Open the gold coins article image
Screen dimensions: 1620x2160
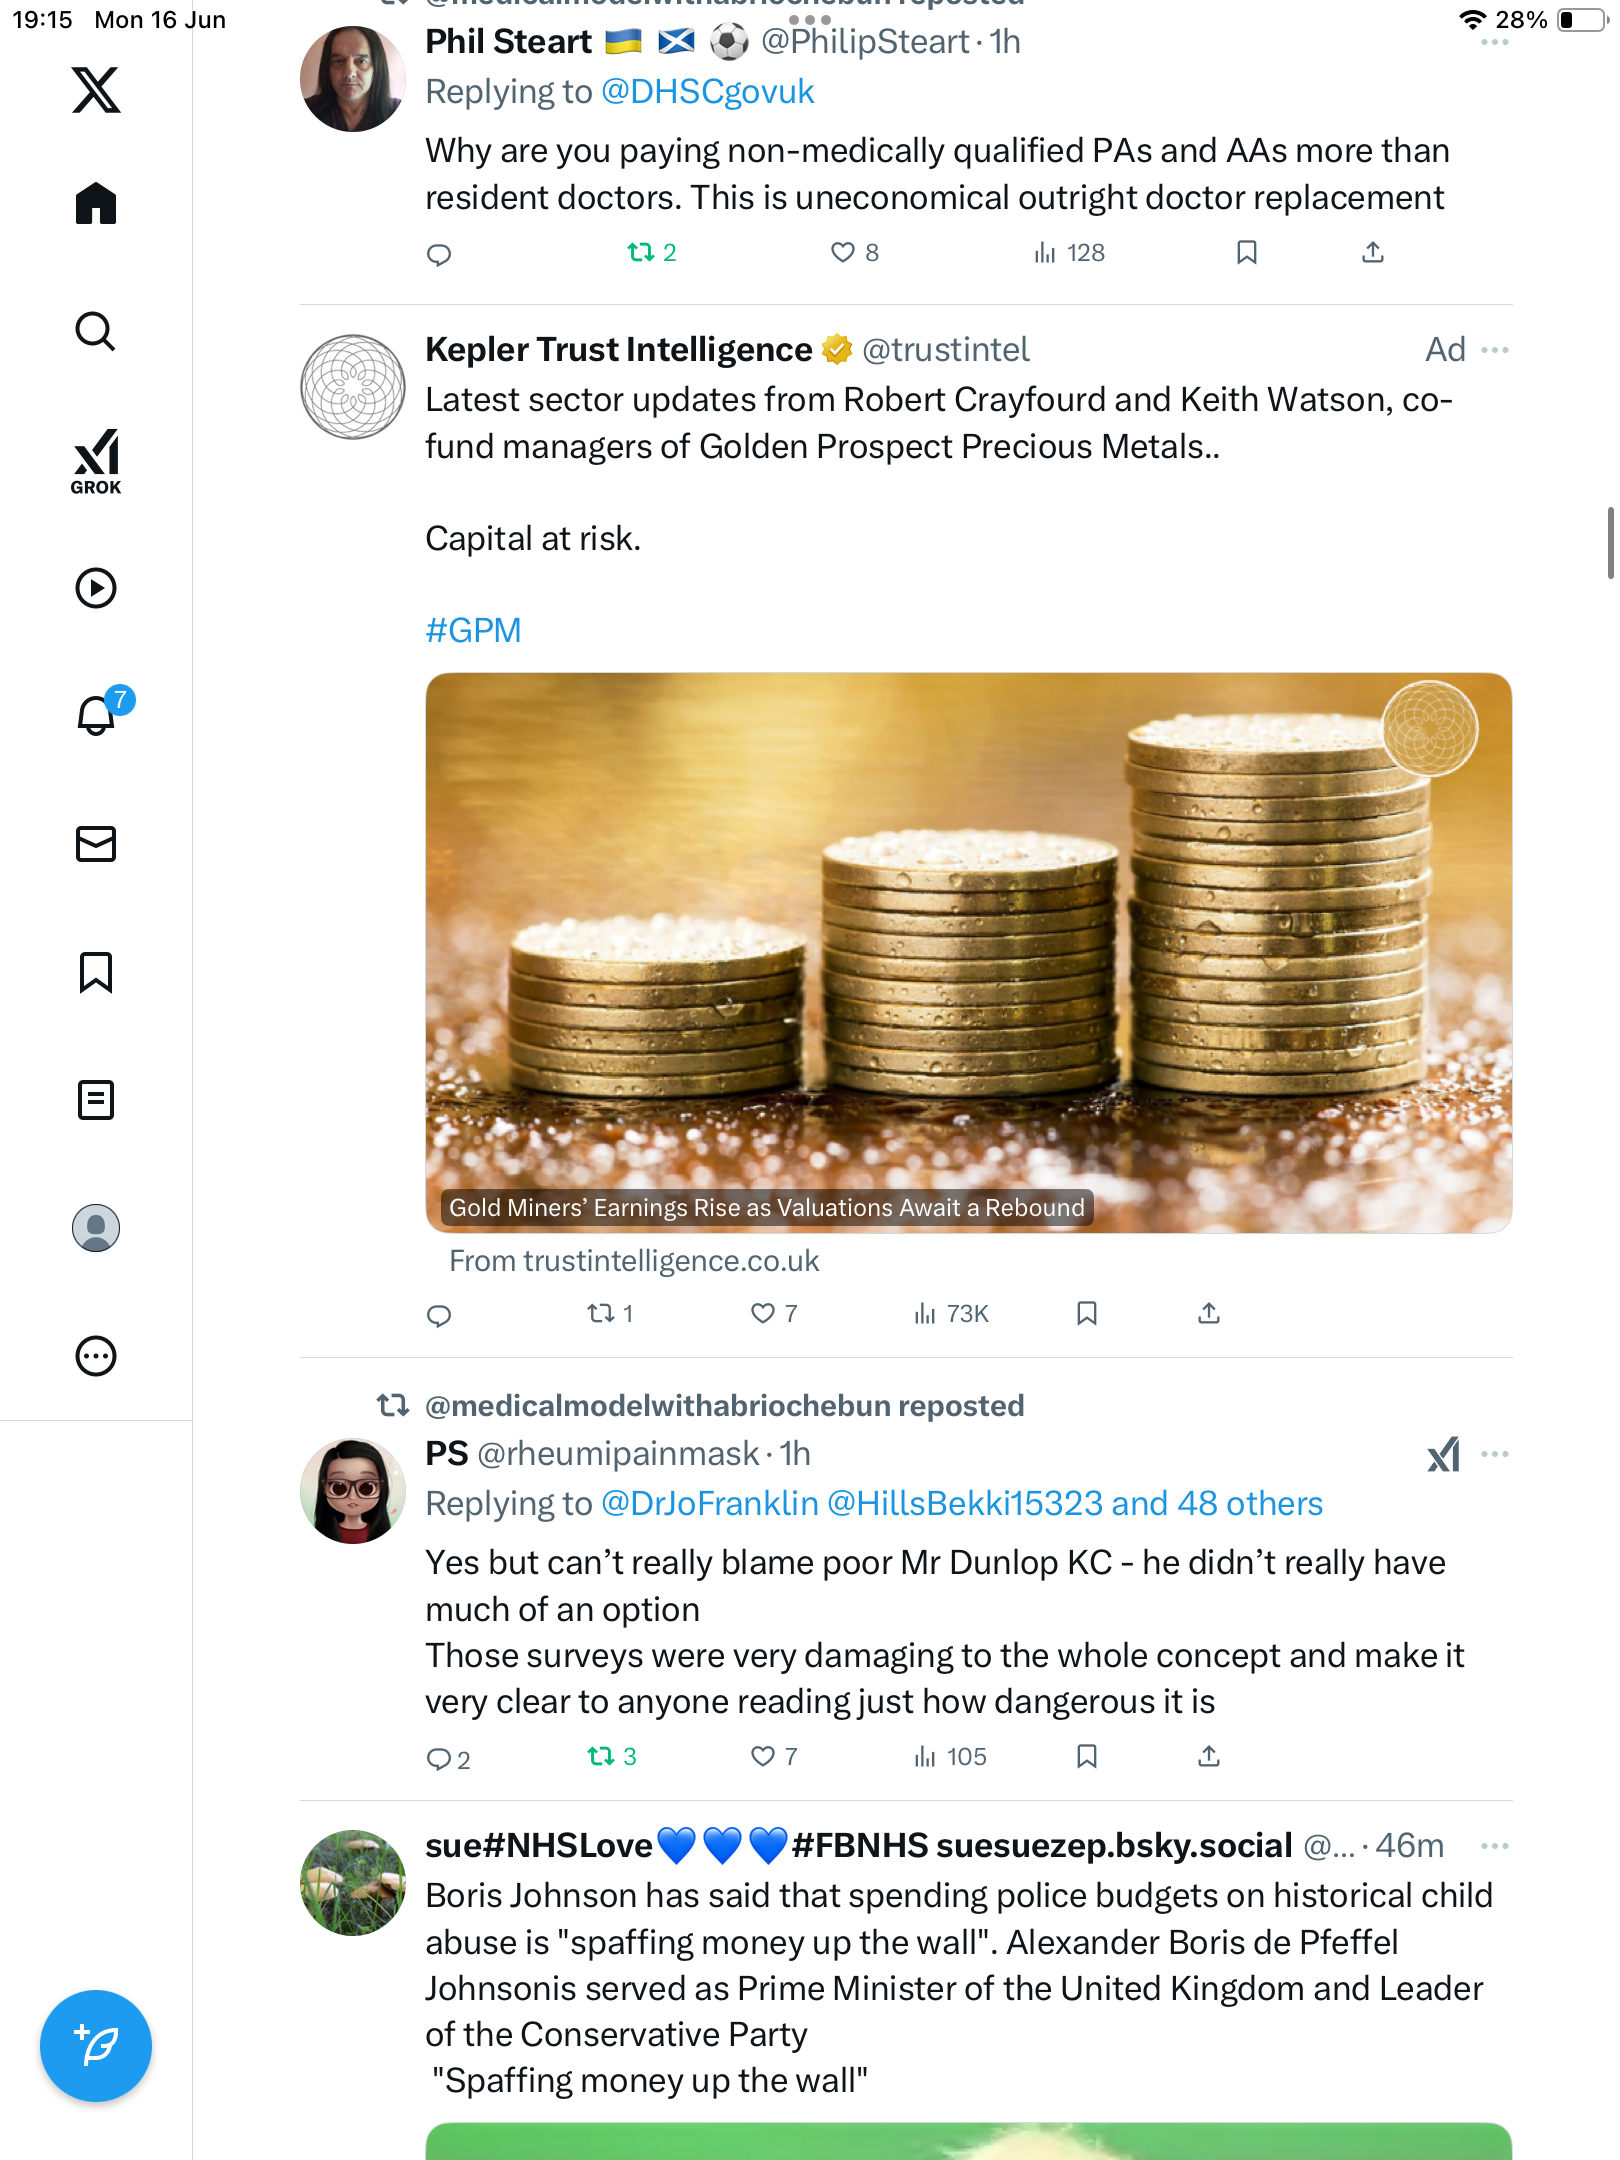coord(968,952)
